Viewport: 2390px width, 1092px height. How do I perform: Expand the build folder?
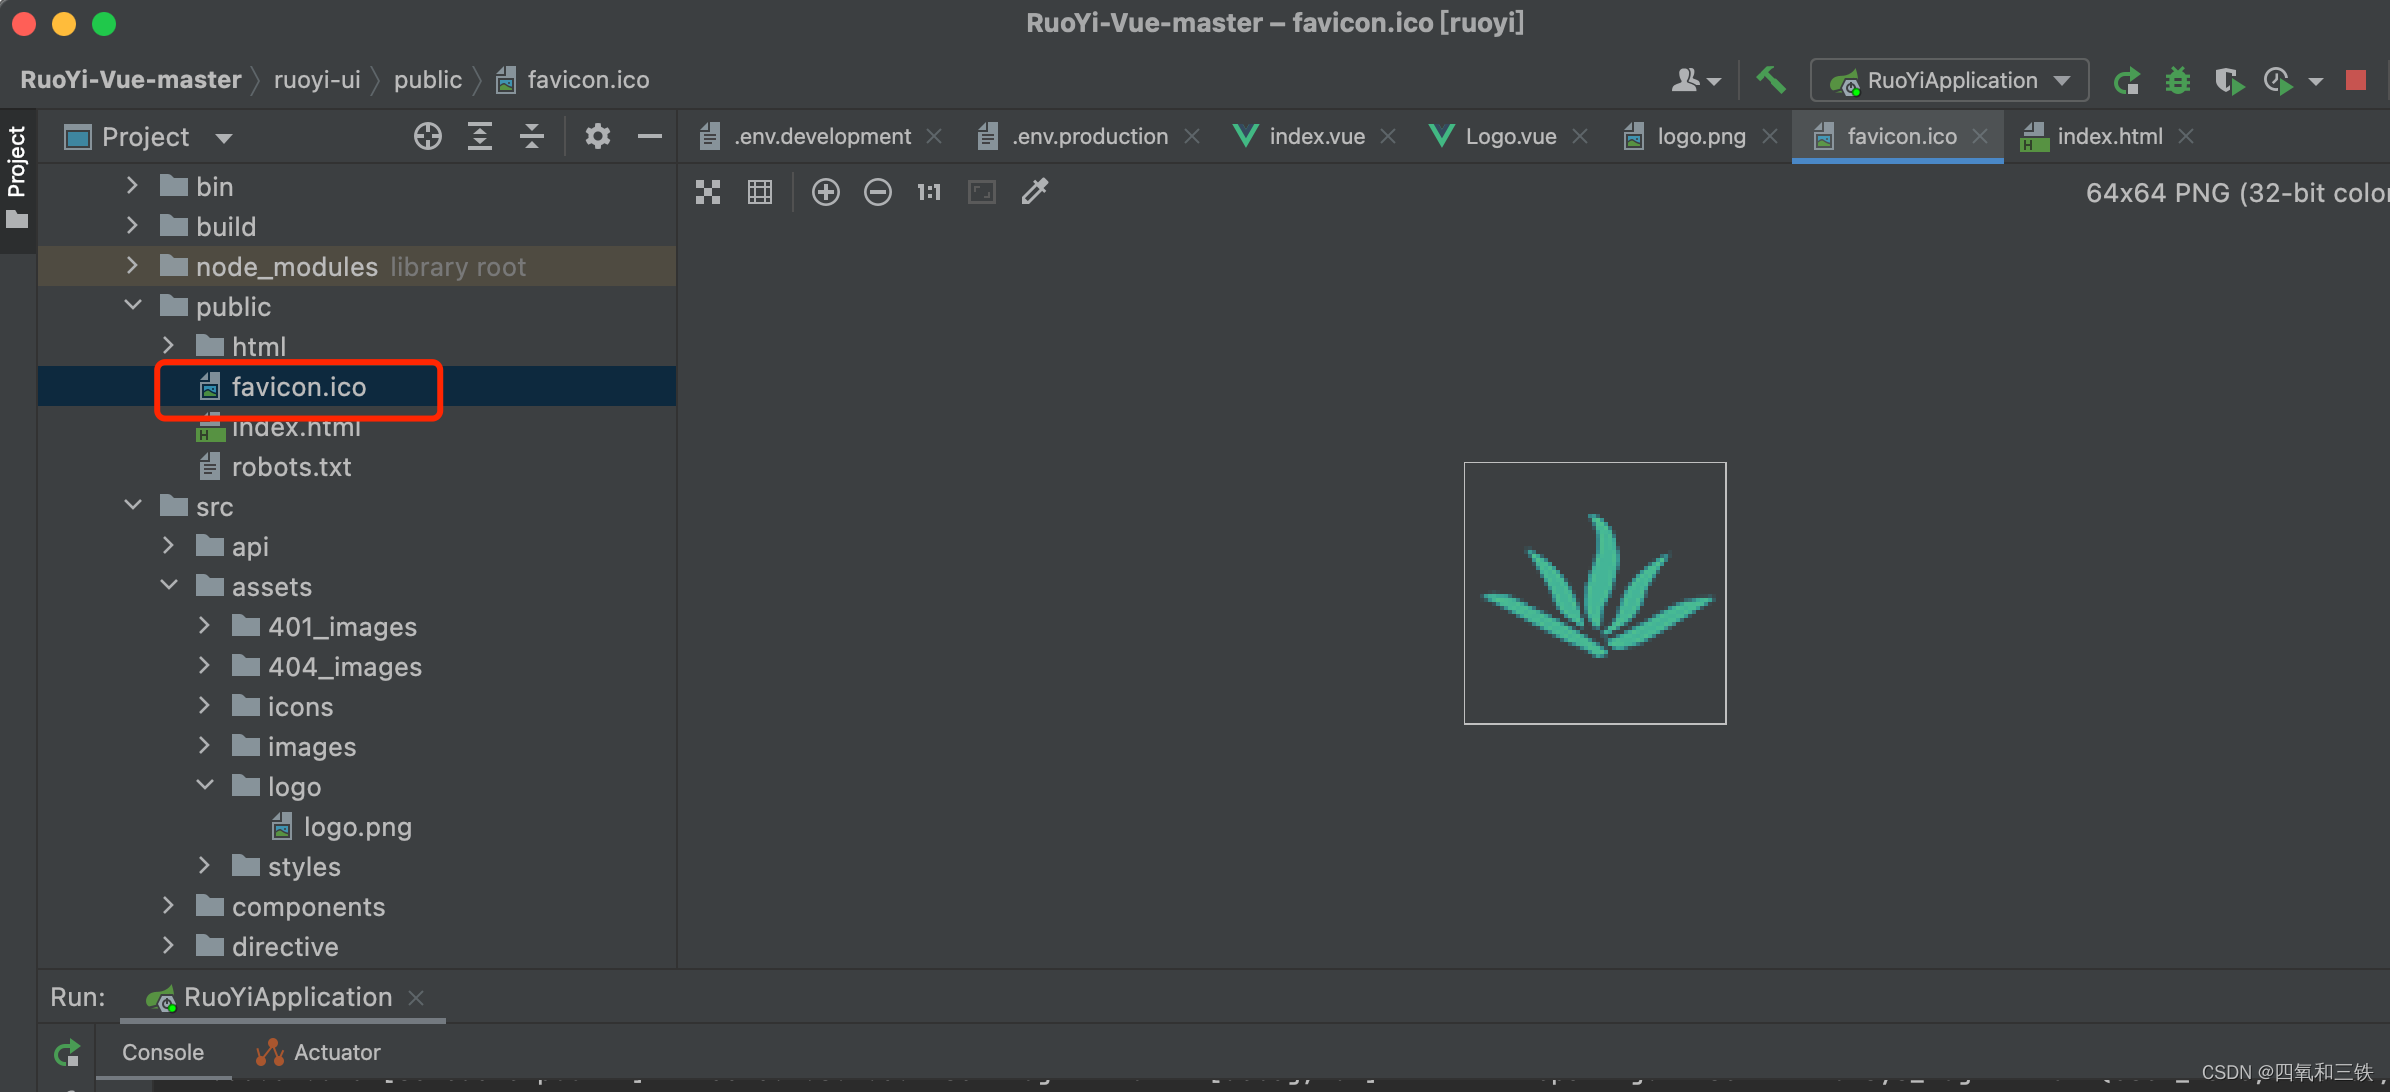(x=132, y=226)
